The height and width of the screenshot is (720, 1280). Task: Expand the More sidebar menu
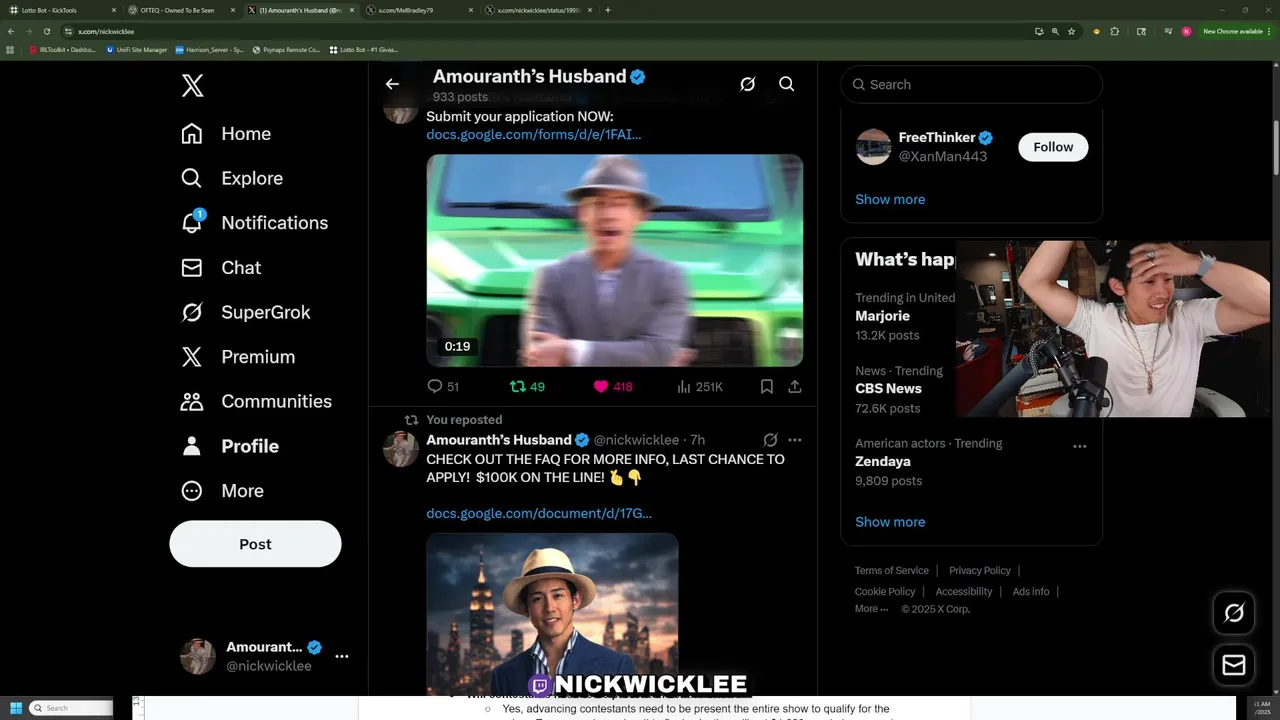pos(222,491)
